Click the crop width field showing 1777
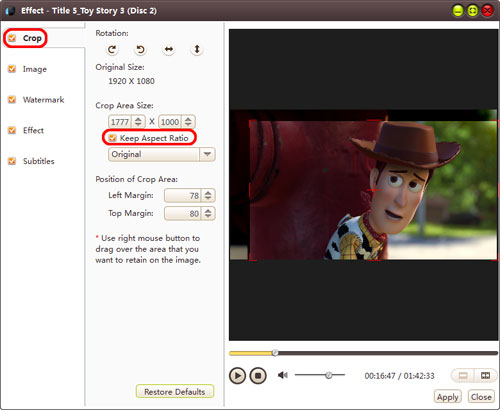The width and height of the screenshot is (500, 410). click(120, 122)
